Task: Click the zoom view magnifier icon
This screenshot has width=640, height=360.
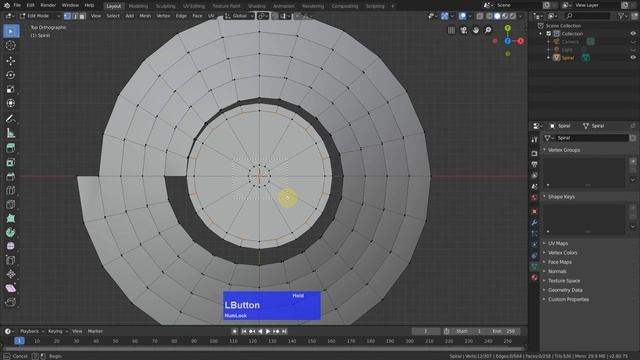Action: [488, 30]
